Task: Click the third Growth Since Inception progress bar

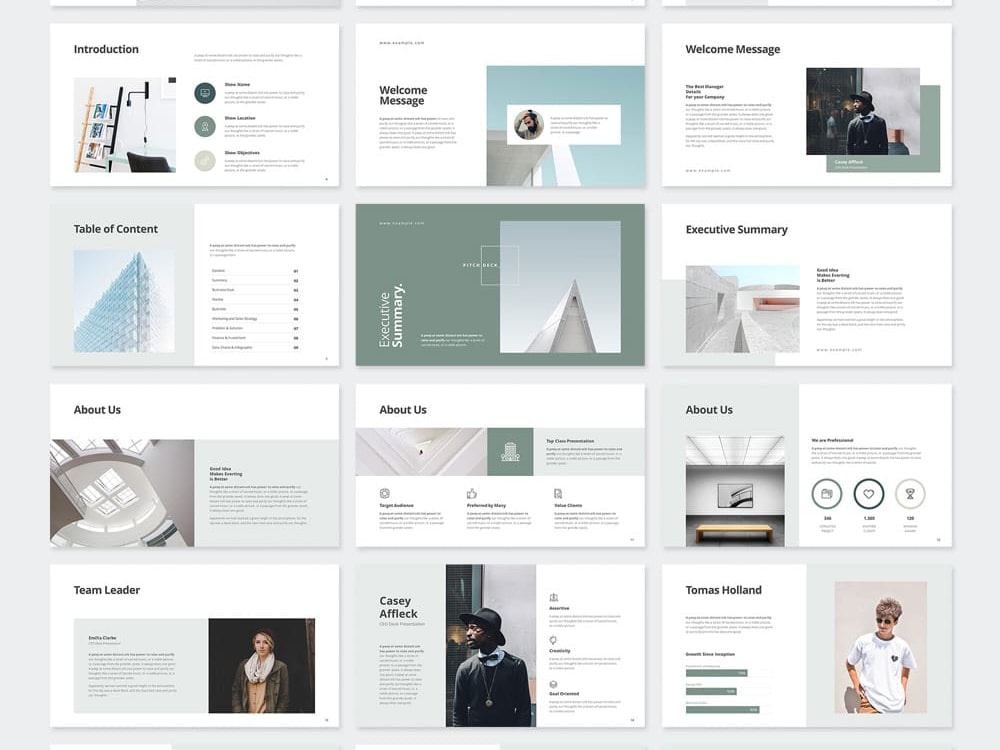Action: [x=723, y=709]
